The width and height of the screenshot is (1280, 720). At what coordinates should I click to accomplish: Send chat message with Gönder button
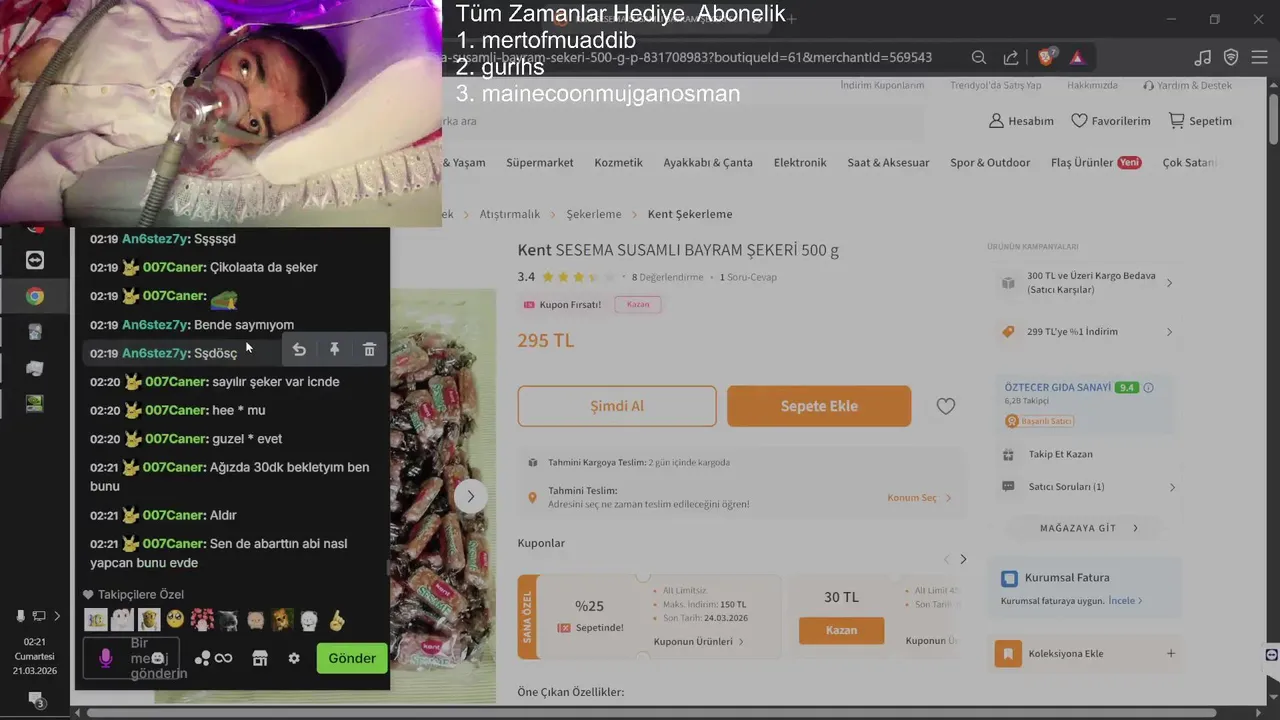point(352,658)
